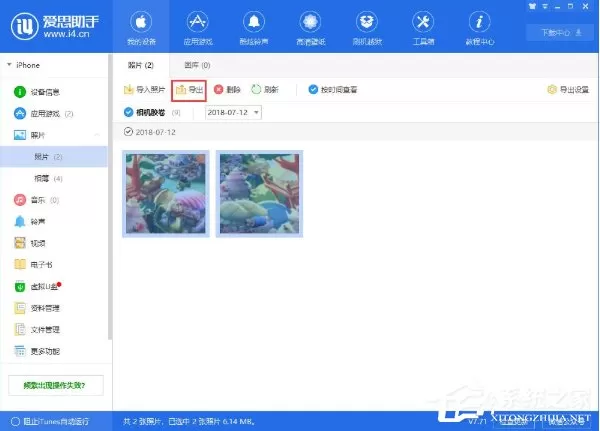Open the ringtones bell icon in top bar
Image resolution: width=600 pixels, height=431 pixels.
point(254,22)
